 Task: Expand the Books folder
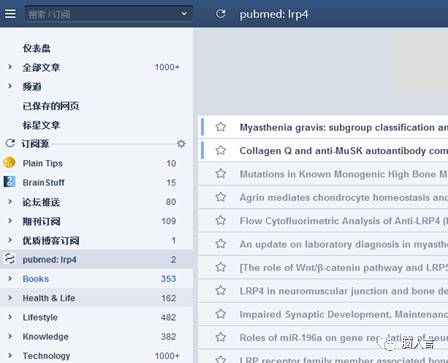[x=10, y=278]
